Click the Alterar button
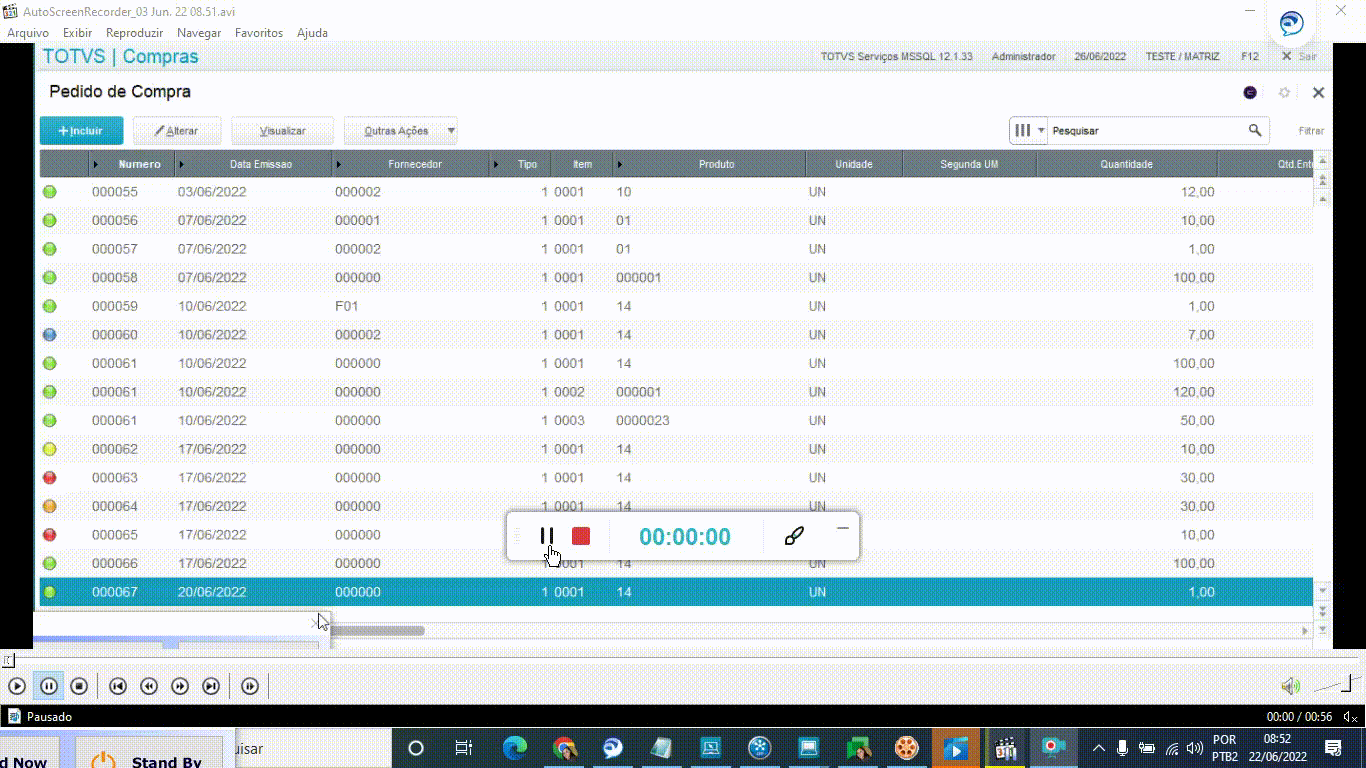This screenshot has height=768, width=1366. pos(177,131)
